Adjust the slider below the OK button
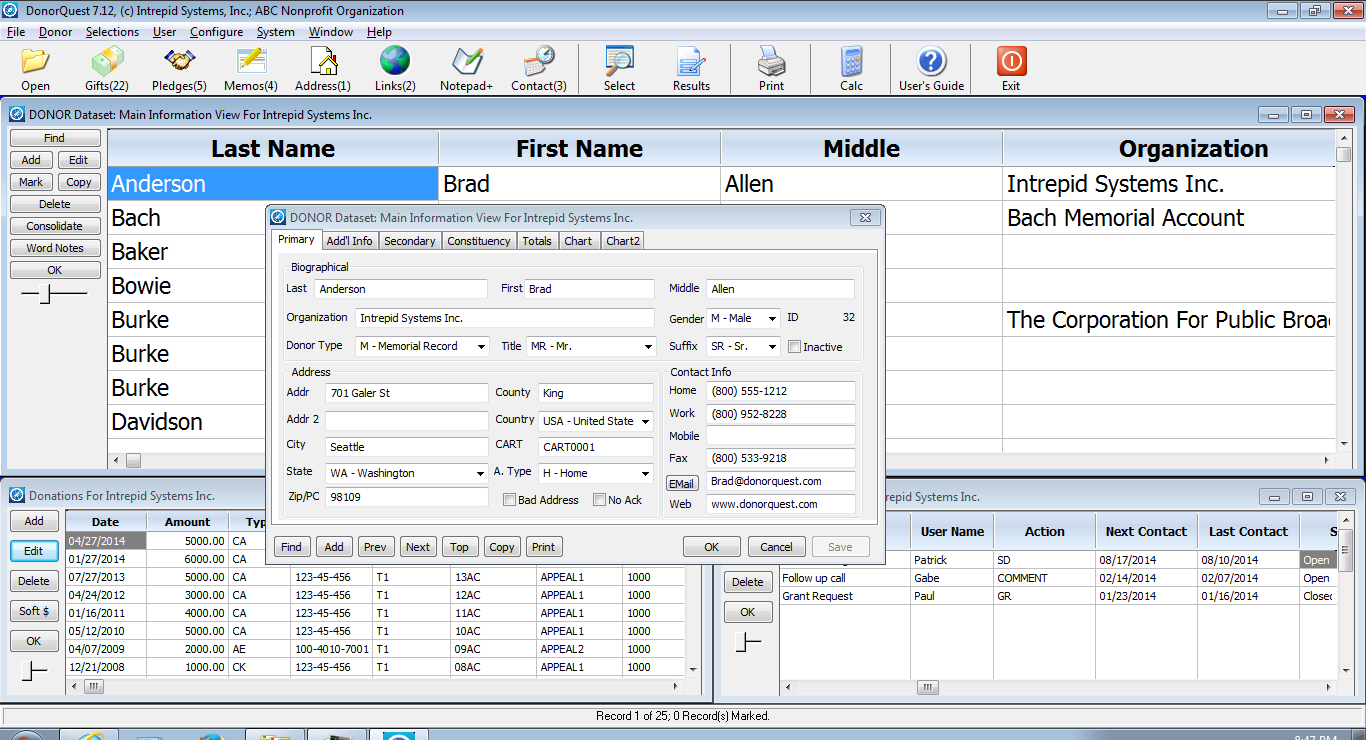 [x=47, y=294]
